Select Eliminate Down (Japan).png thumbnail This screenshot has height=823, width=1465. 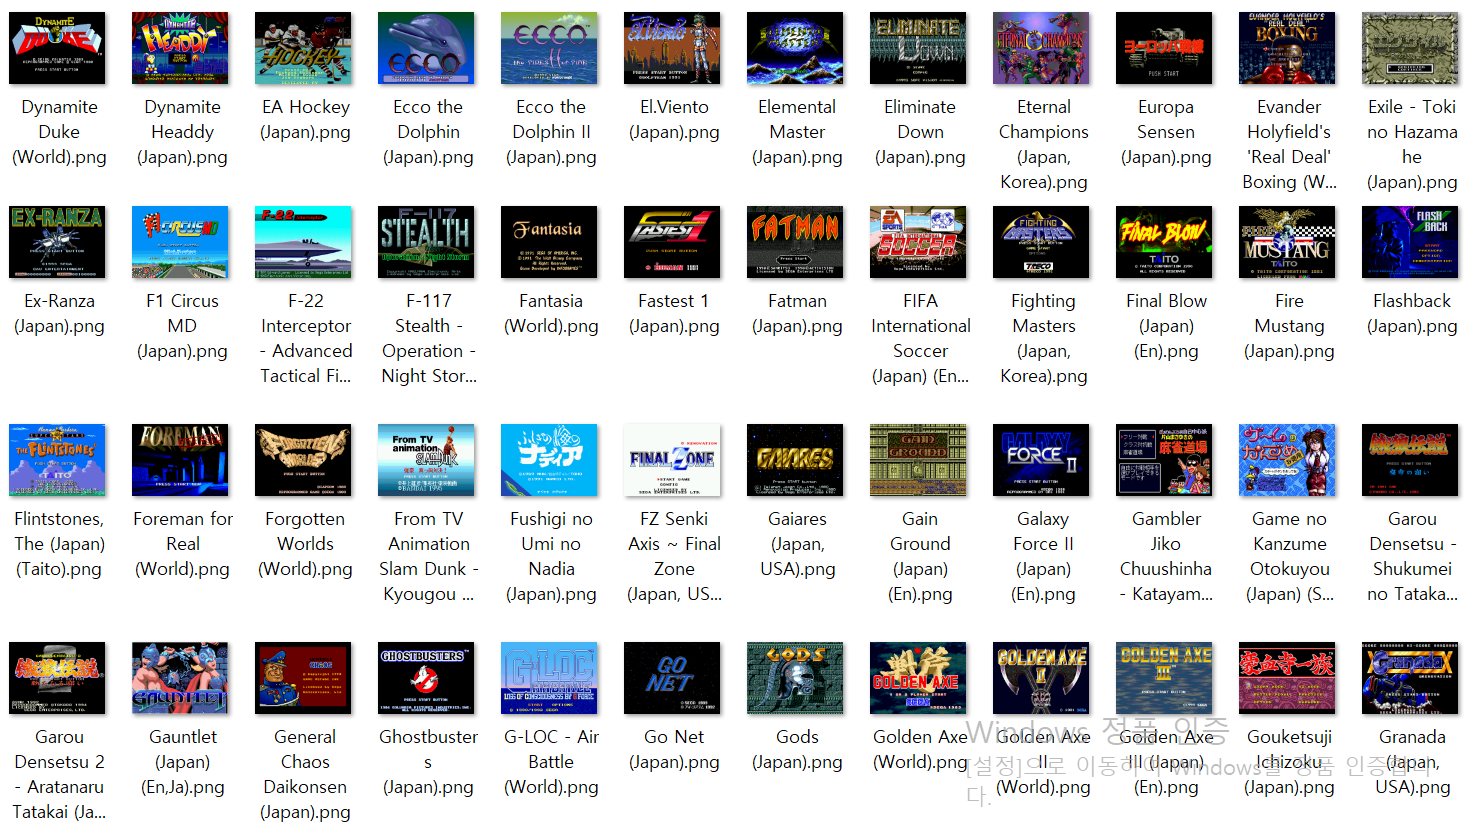[918, 48]
